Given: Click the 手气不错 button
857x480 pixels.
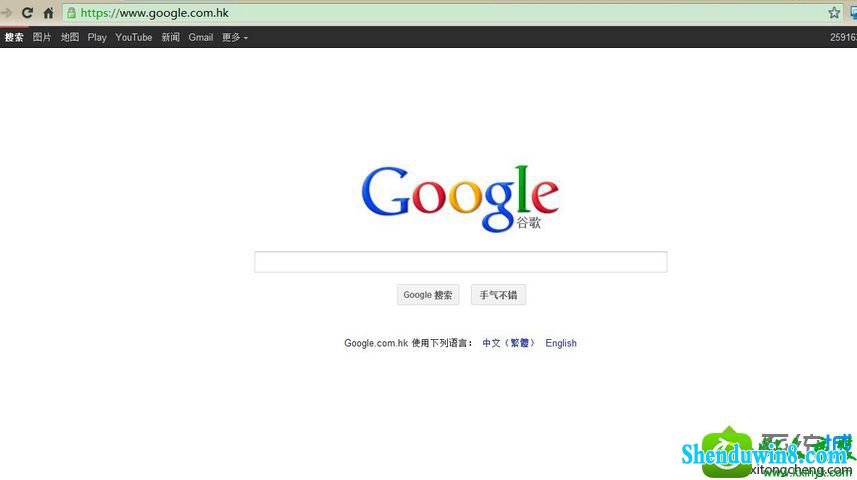Looking at the screenshot, I should point(498,295).
